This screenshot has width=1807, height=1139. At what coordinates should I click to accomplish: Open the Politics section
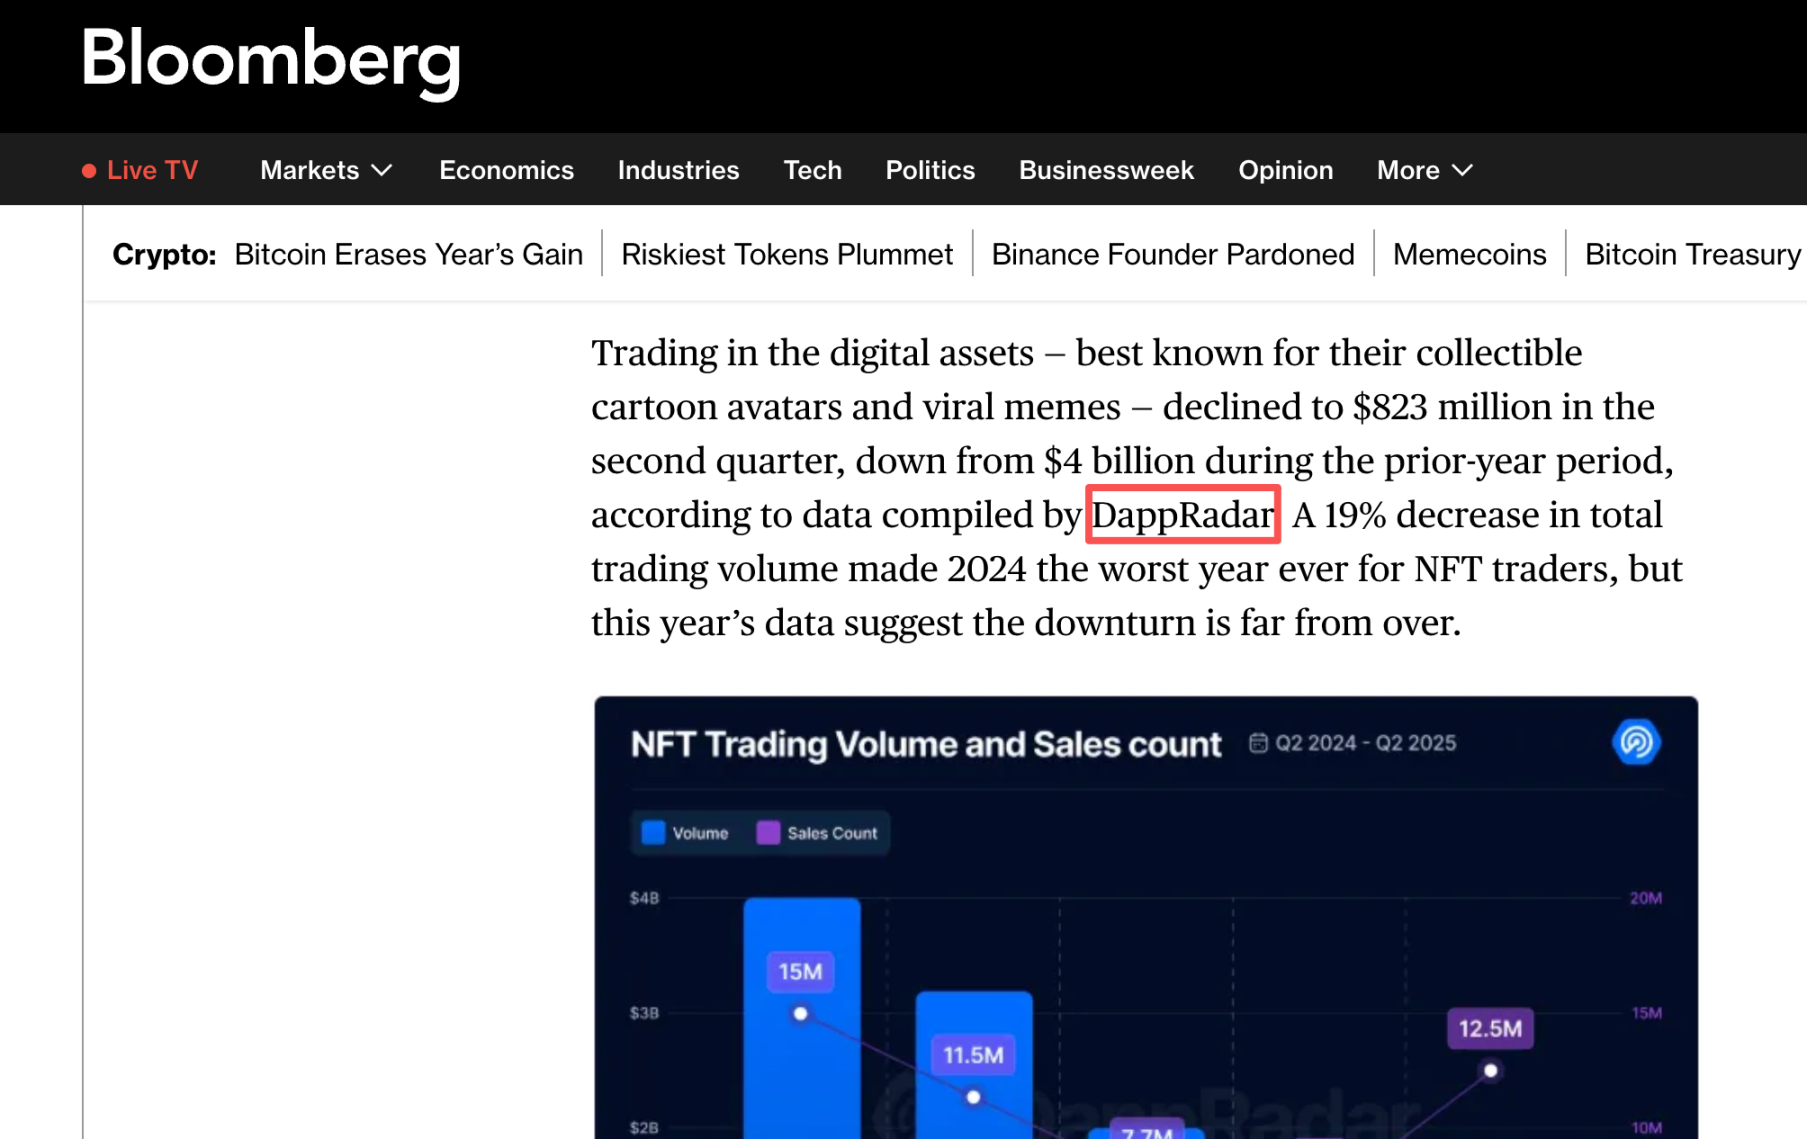(x=929, y=170)
